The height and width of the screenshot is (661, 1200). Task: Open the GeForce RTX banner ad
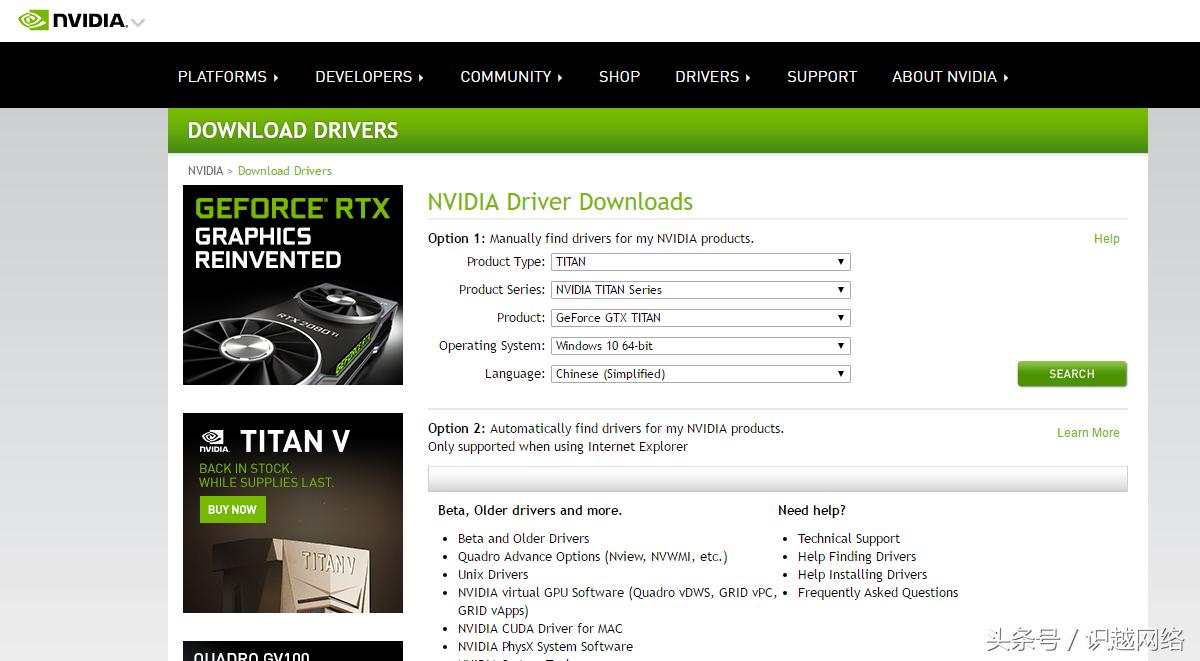[x=293, y=285]
